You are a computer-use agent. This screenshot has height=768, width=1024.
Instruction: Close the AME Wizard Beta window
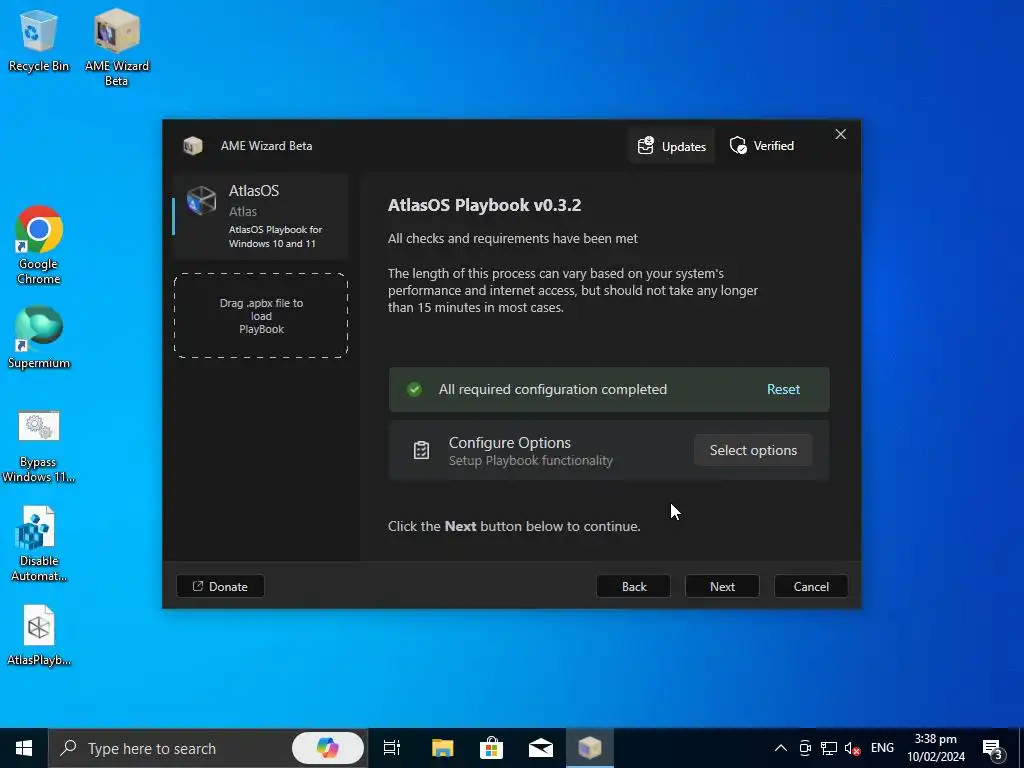[x=840, y=134]
